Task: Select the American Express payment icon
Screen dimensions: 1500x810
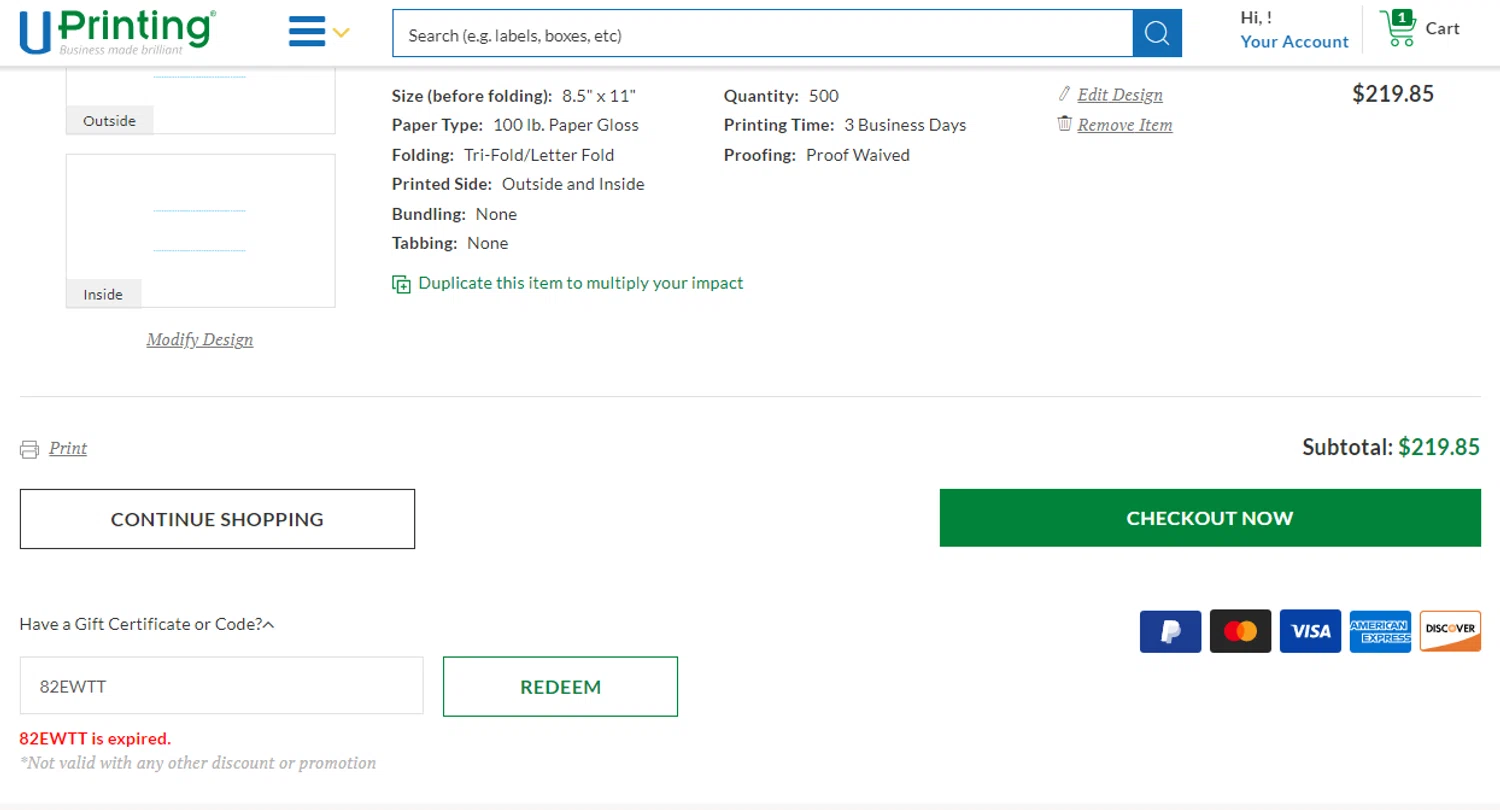Action: click(1380, 631)
